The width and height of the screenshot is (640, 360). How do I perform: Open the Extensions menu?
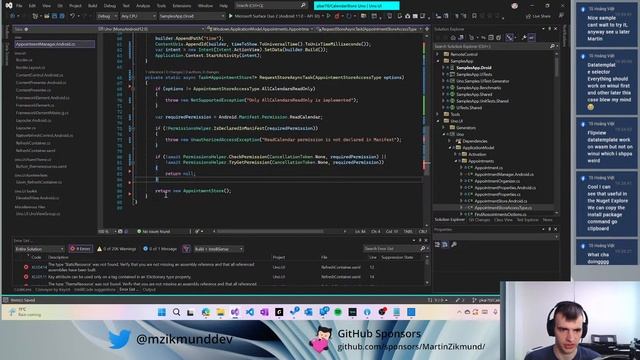pyautogui.click(x=182, y=6)
